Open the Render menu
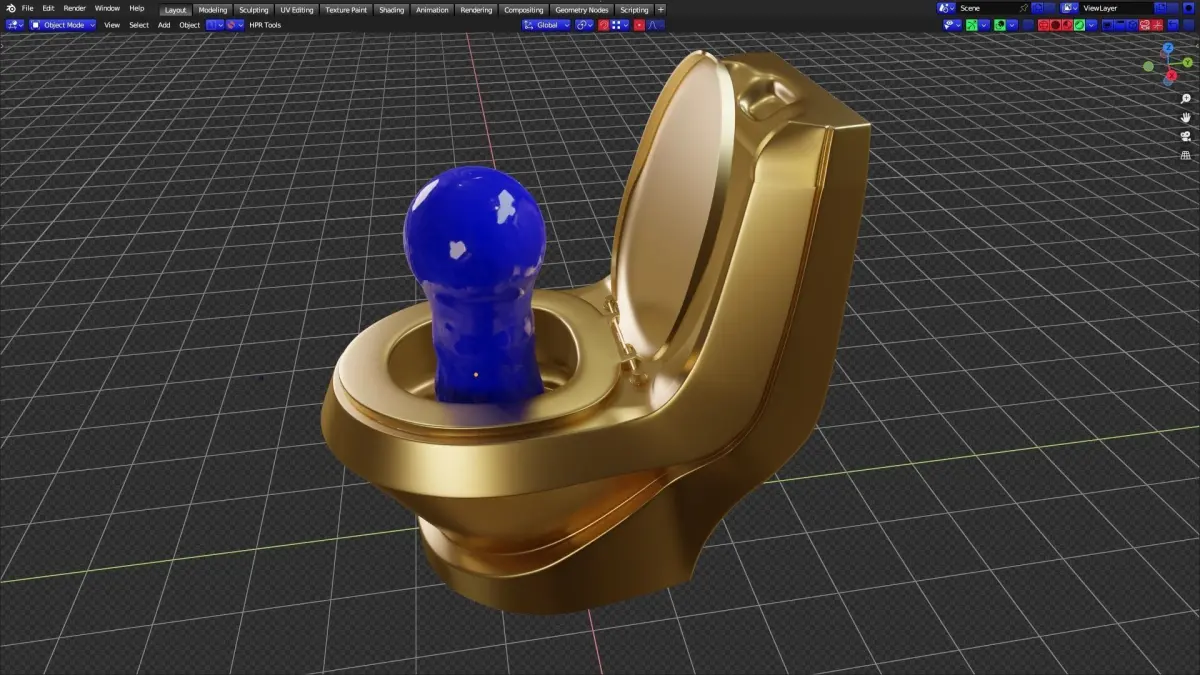1200x675 pixels. [x=75, y=8]
